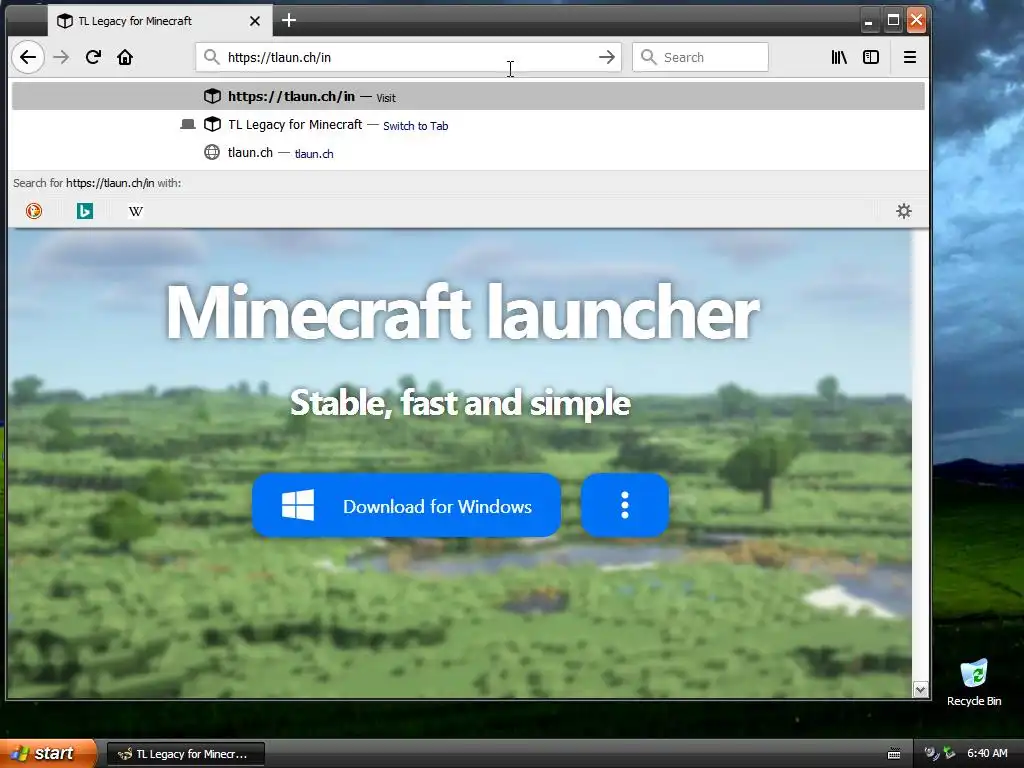Open a new tab with plus button
The height and width of the screenshot is (768, 1024).
coord(289,21)
